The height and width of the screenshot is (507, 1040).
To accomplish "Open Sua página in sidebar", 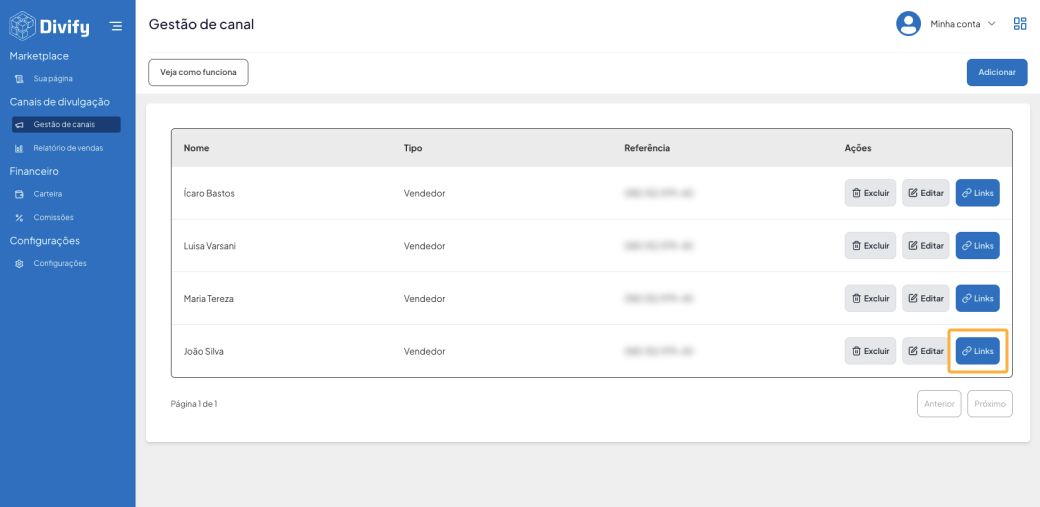I will 52,78.
